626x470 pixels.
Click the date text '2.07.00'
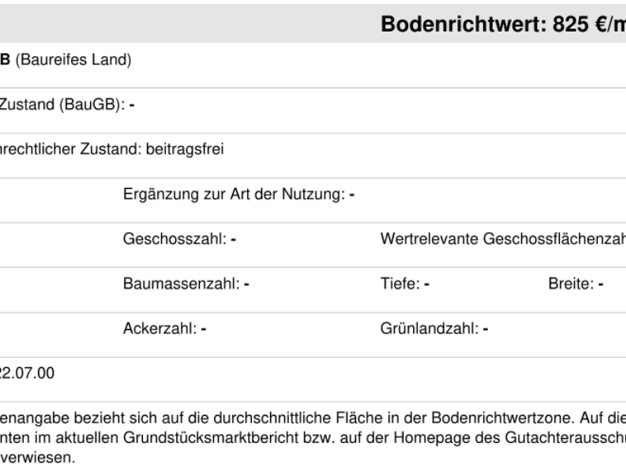coord(27,373)
